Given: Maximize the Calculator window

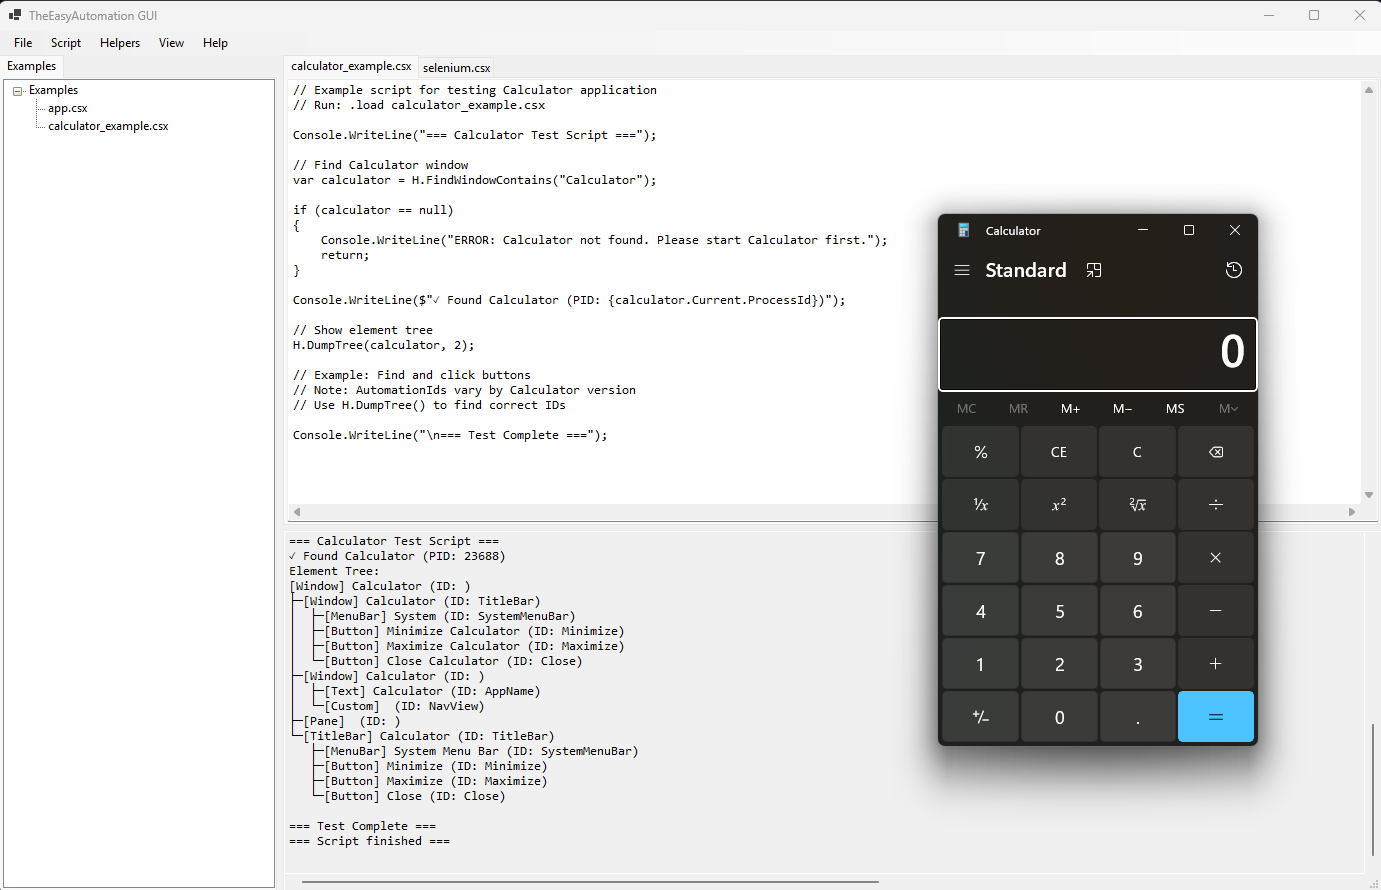Looking at the screenshot, I should [x=1189, y=230].
